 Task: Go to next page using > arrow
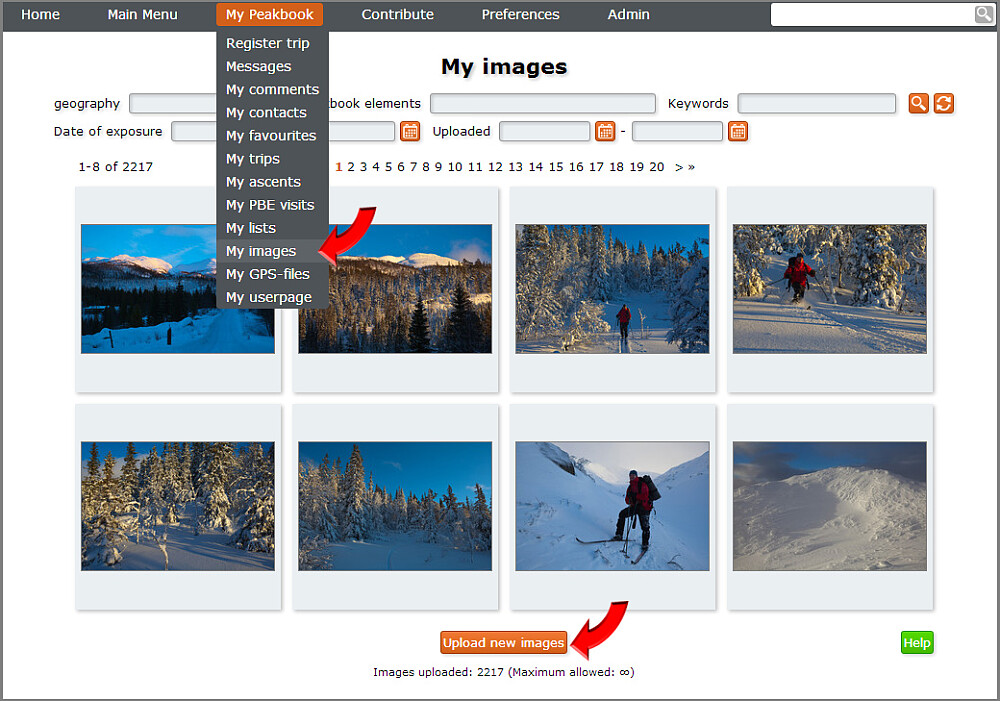tap(679, 167)
